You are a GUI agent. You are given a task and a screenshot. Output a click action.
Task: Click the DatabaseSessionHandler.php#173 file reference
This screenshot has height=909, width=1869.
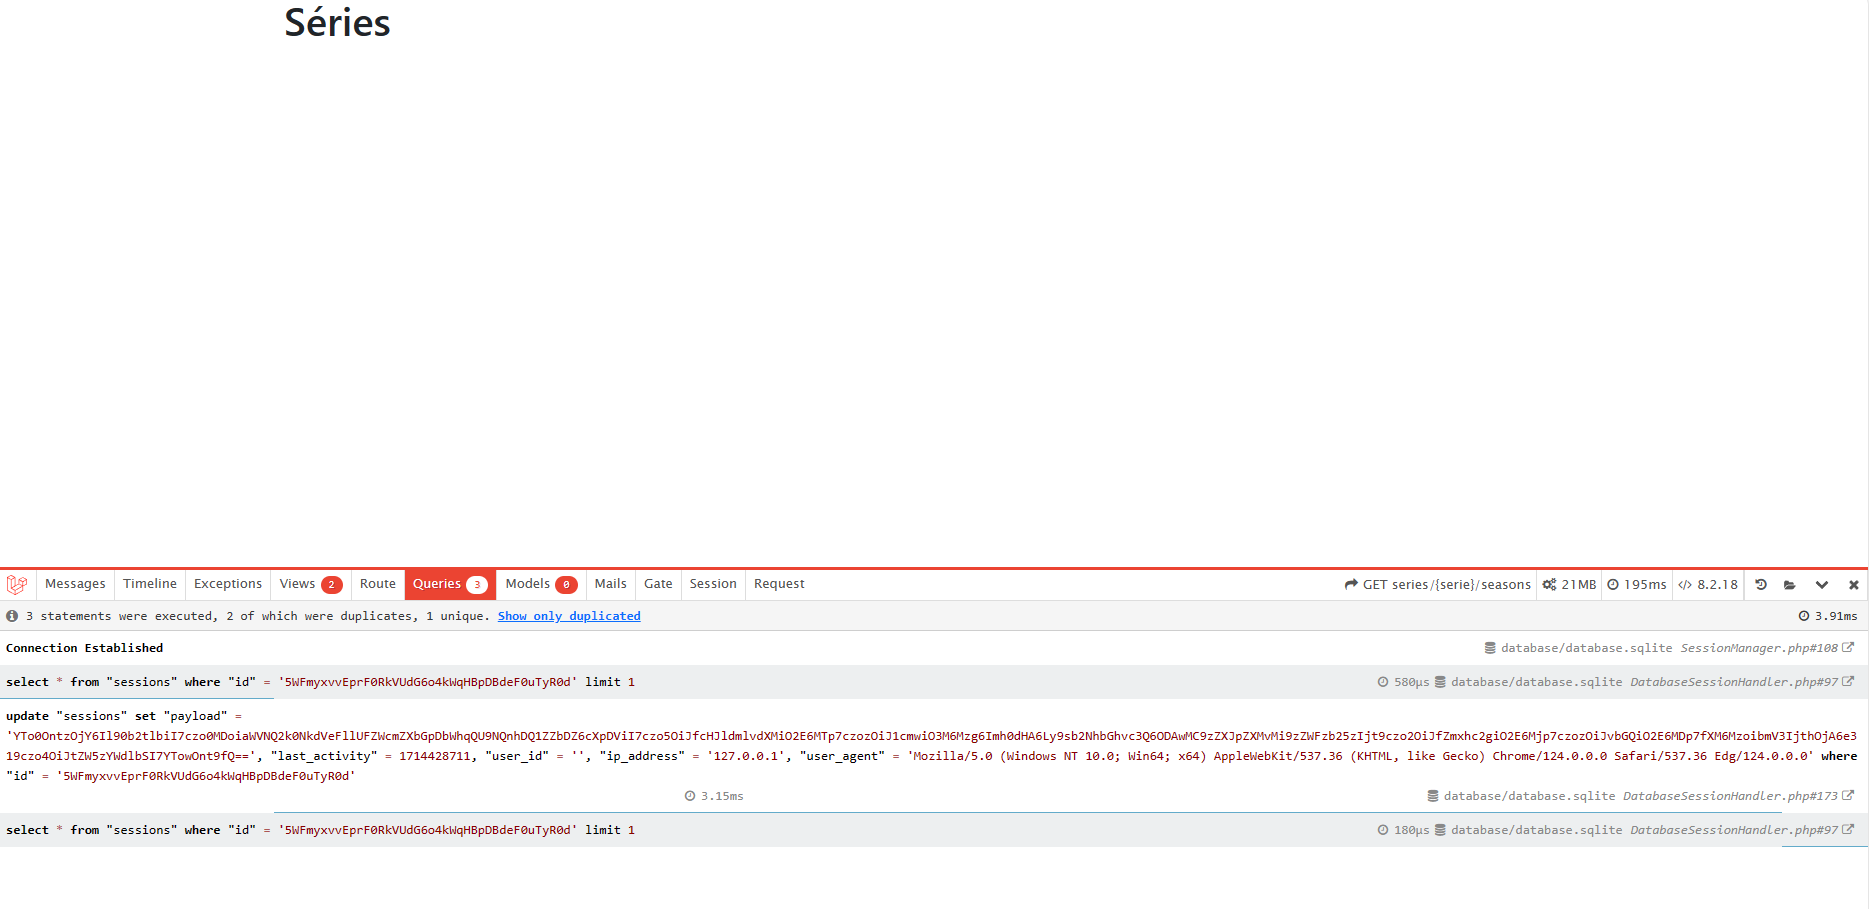pos(1730,796)
